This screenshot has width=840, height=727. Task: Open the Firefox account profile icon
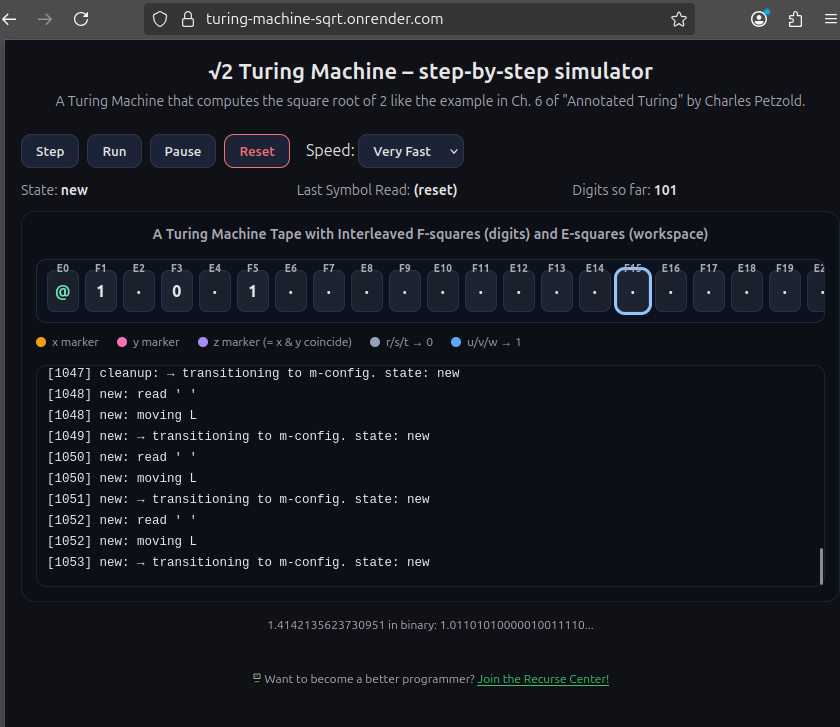point(760,19)
